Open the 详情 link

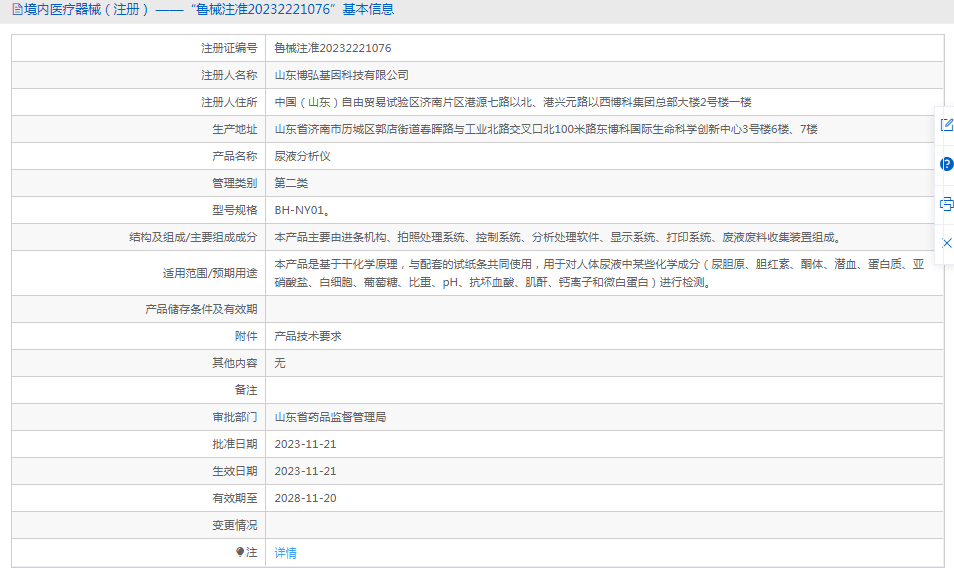285,552
